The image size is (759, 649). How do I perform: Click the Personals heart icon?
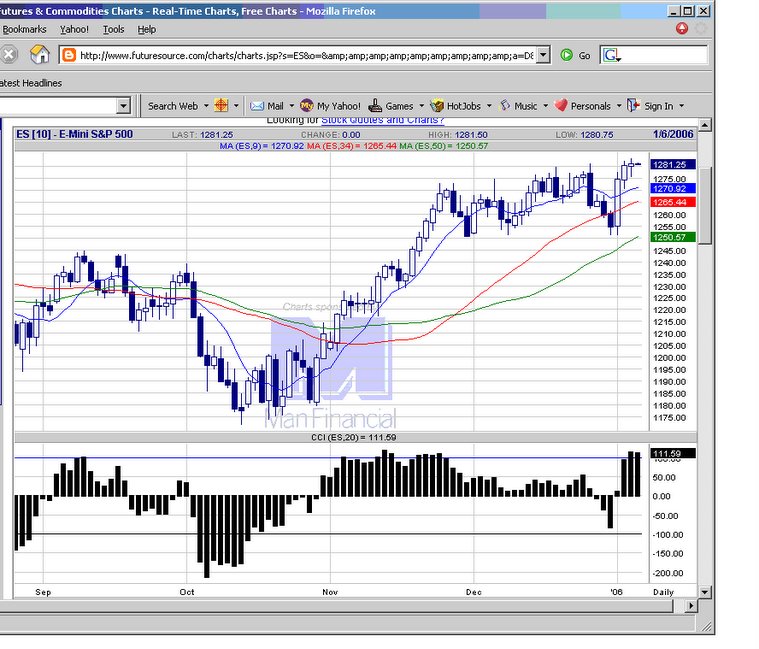pos(561,105)
